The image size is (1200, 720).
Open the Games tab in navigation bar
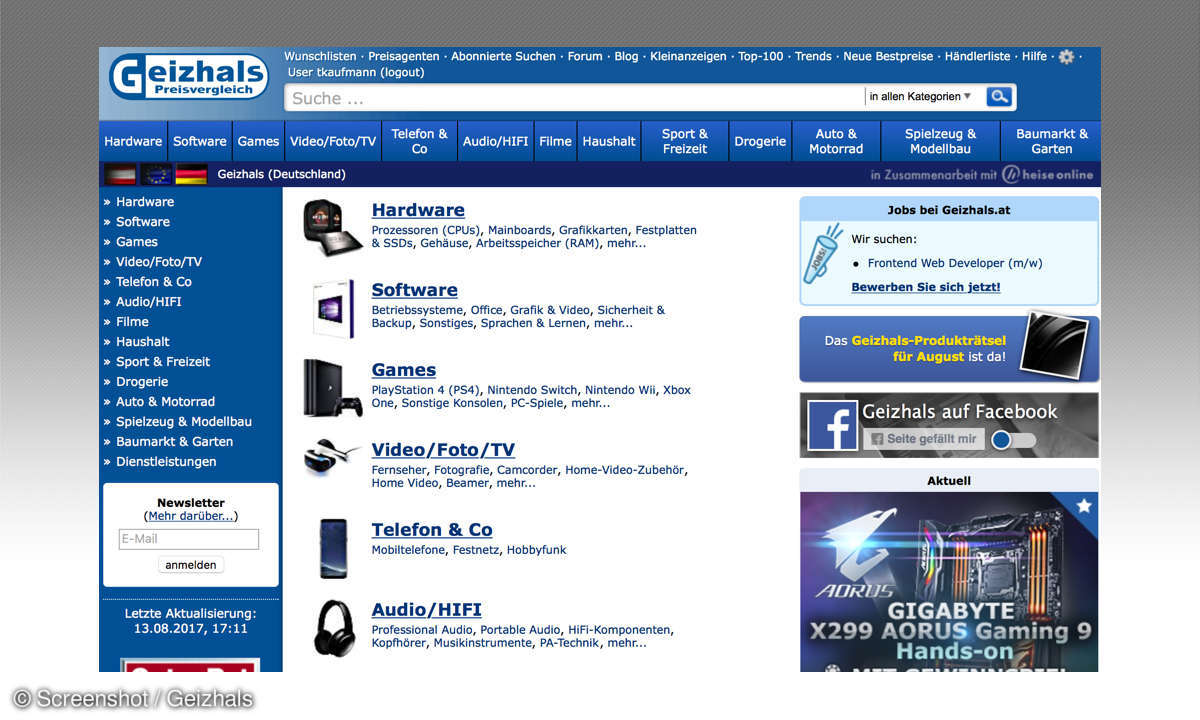[x=258, y=141]
